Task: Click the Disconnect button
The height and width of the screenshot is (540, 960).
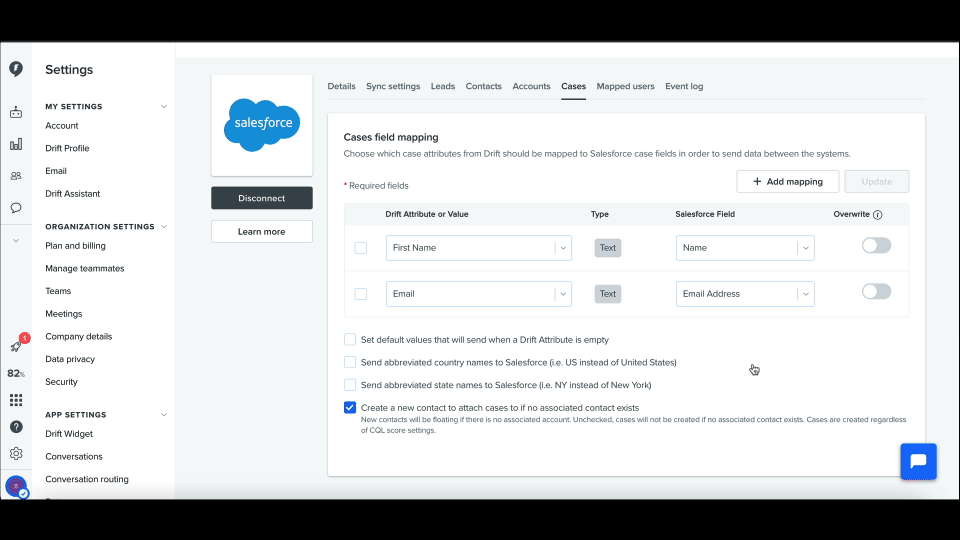Action: [x=262, y=198]
